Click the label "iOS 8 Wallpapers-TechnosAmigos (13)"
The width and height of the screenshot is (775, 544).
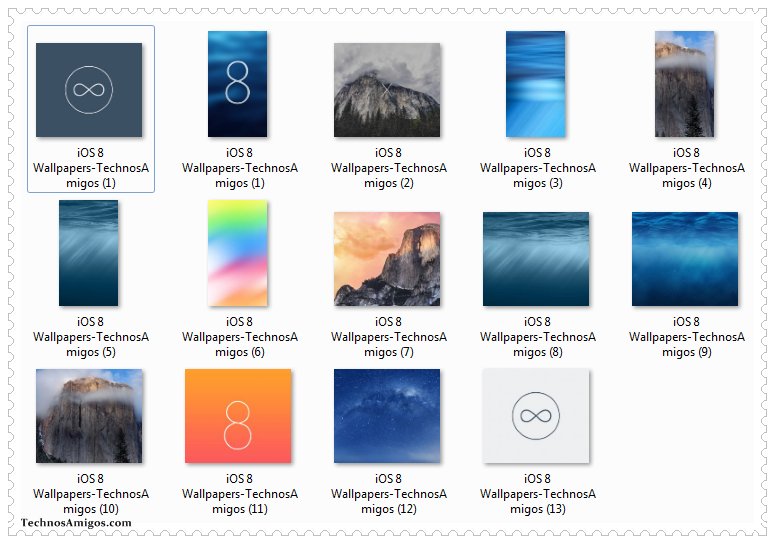[538, 494]
